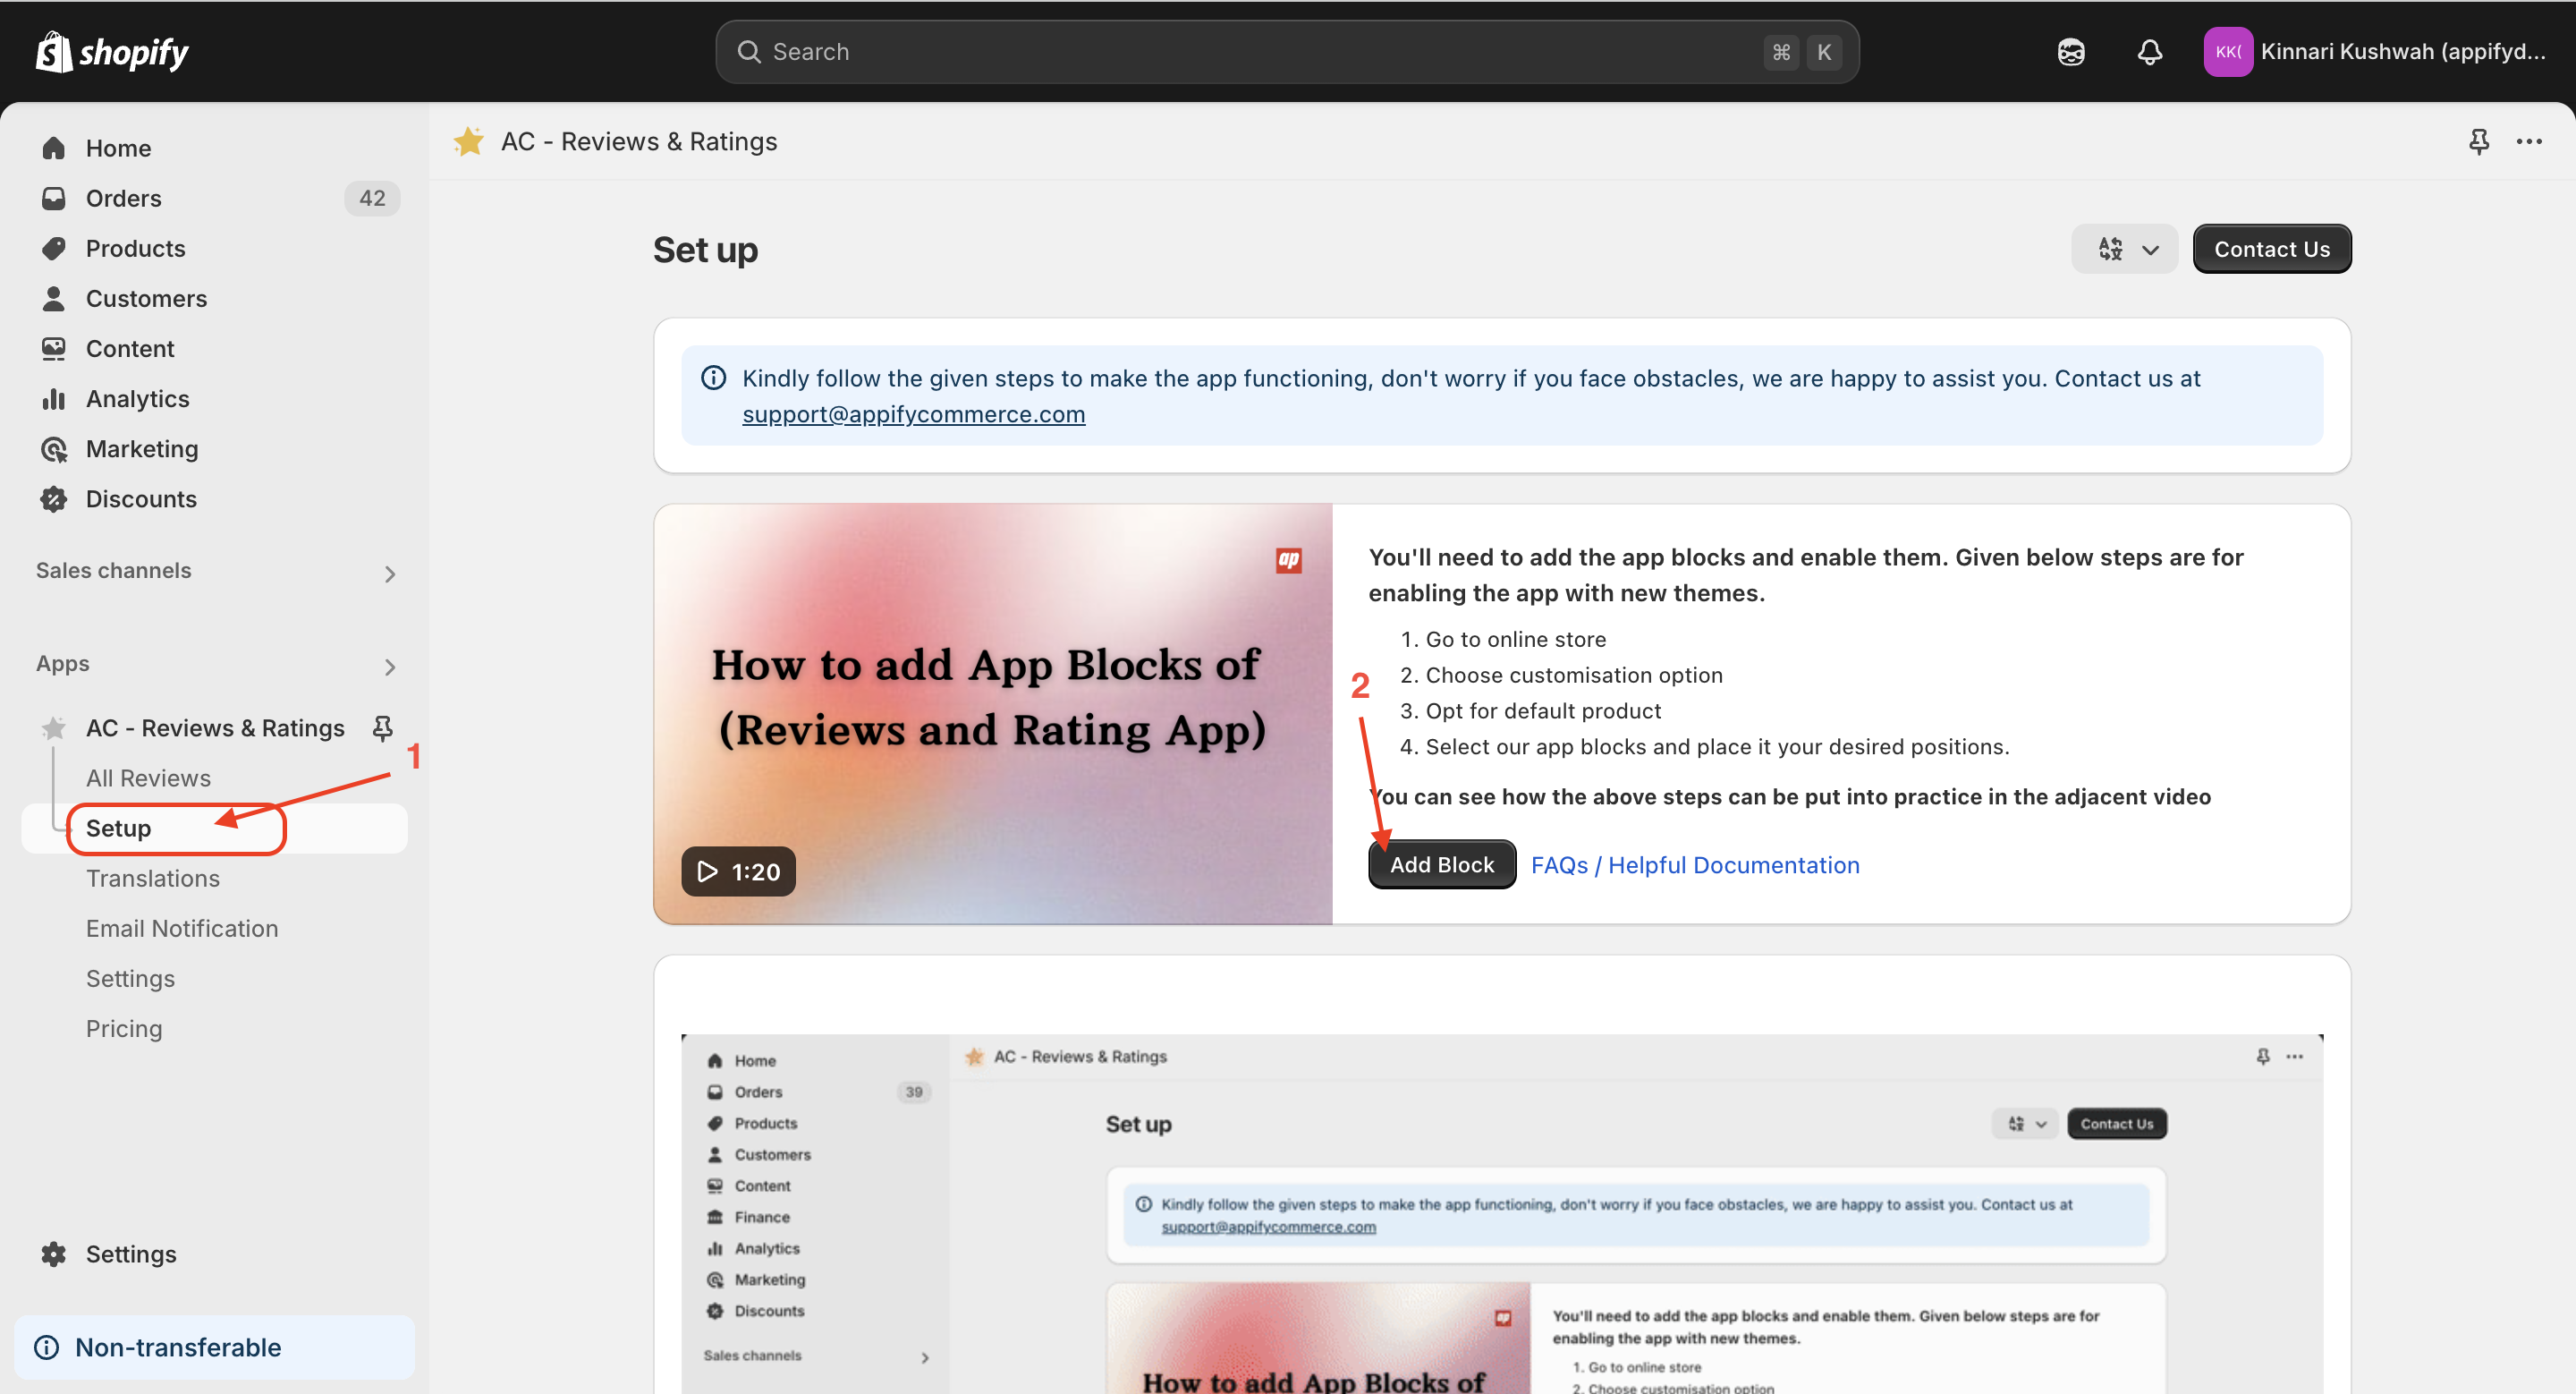Click the Add Block button
This screenshot has width=2576, height=1394.
[1442, 863]
